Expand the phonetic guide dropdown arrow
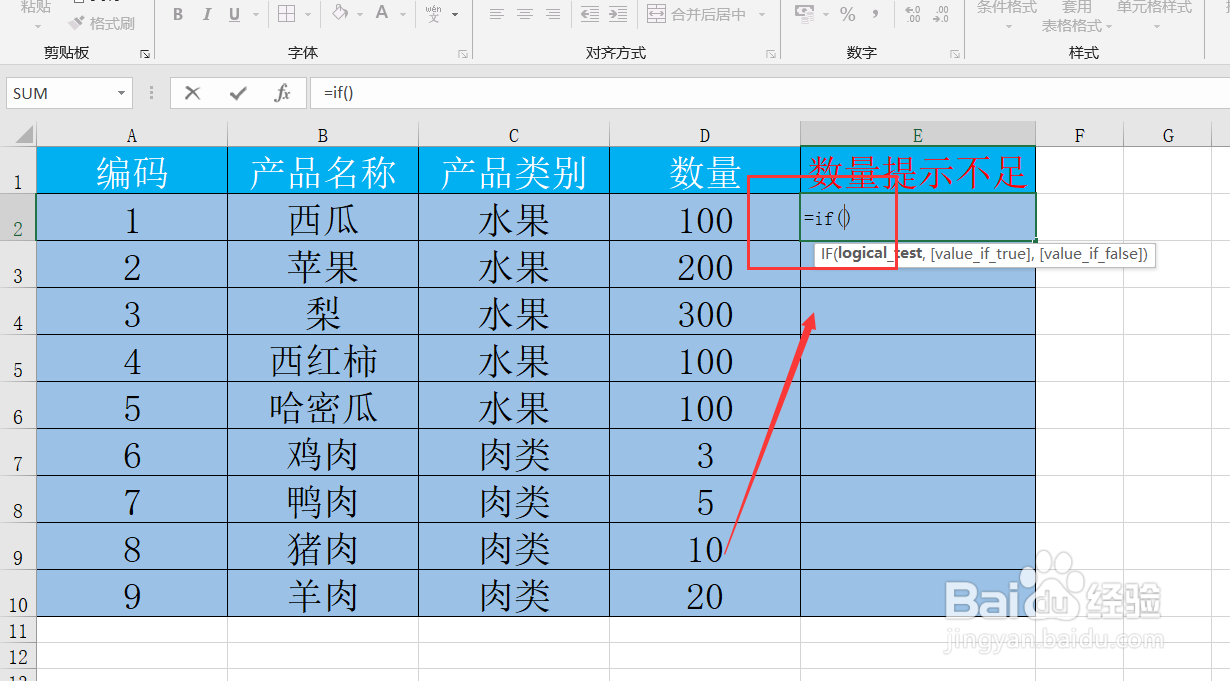Screen dimensions: 1230x681 click(455, 14)
